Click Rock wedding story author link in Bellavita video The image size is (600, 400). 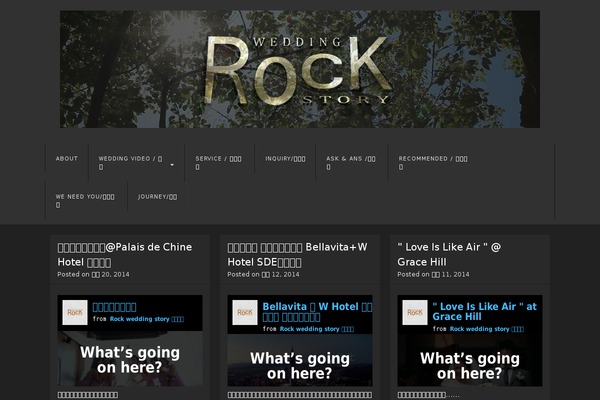click(x=316, y=329)
